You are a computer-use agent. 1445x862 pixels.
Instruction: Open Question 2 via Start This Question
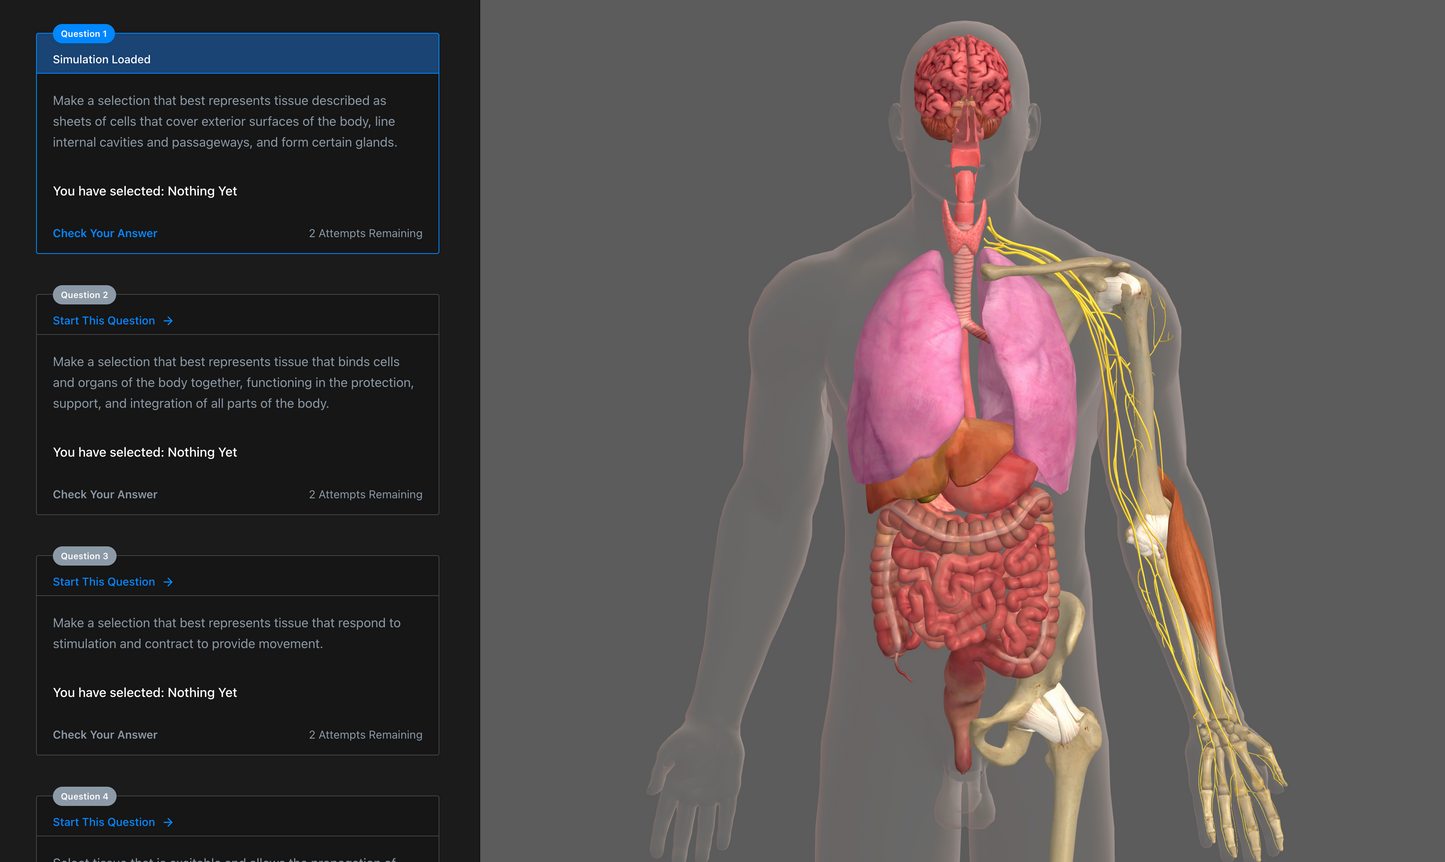(x=104, y=320)
